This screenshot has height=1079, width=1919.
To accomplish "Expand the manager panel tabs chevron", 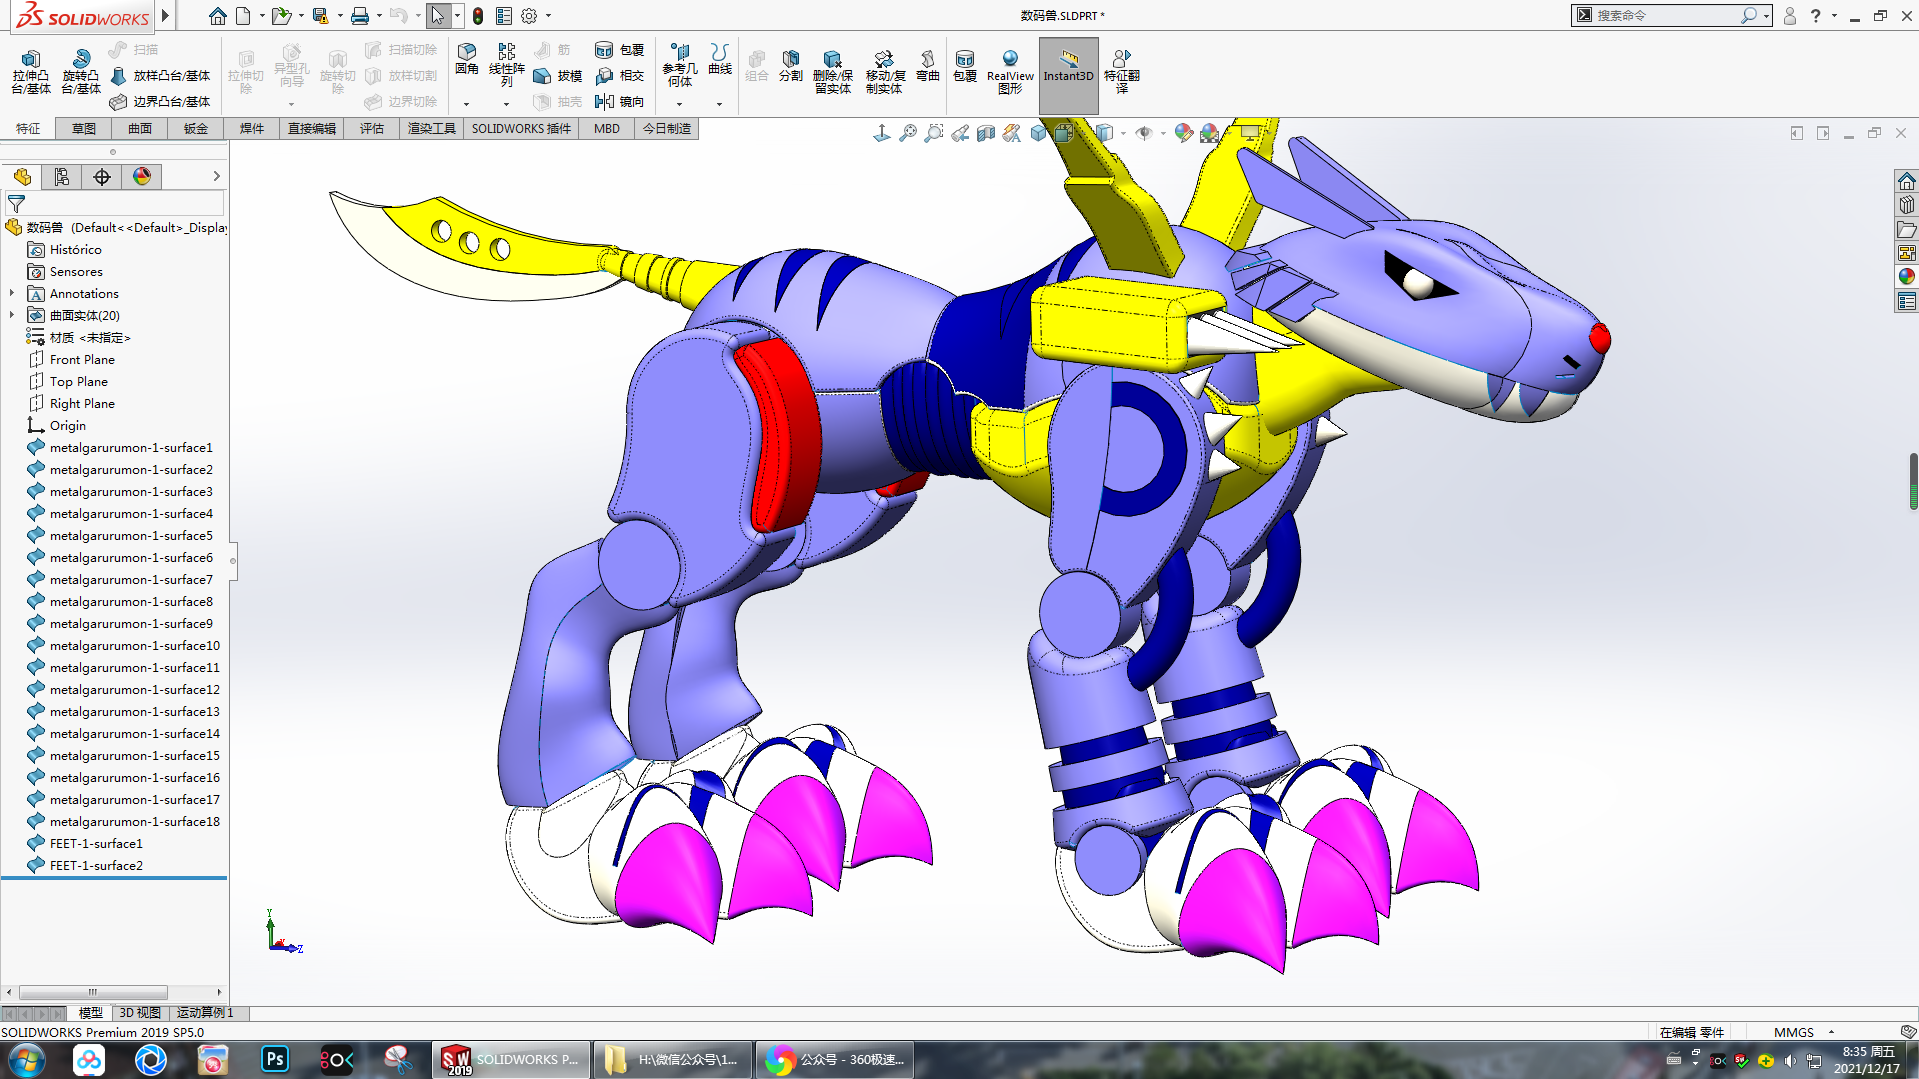I will pyautogui.click(x=216, y=177).
